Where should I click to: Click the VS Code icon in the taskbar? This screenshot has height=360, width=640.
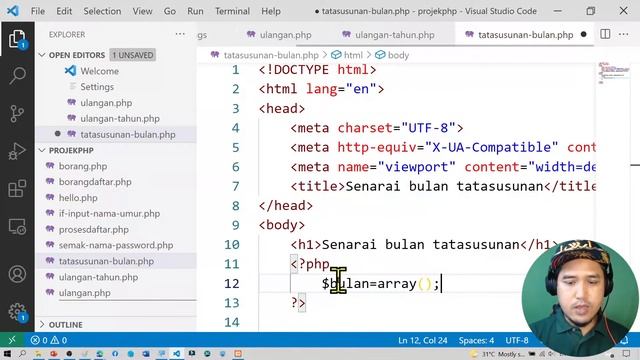tap(176, 353)
